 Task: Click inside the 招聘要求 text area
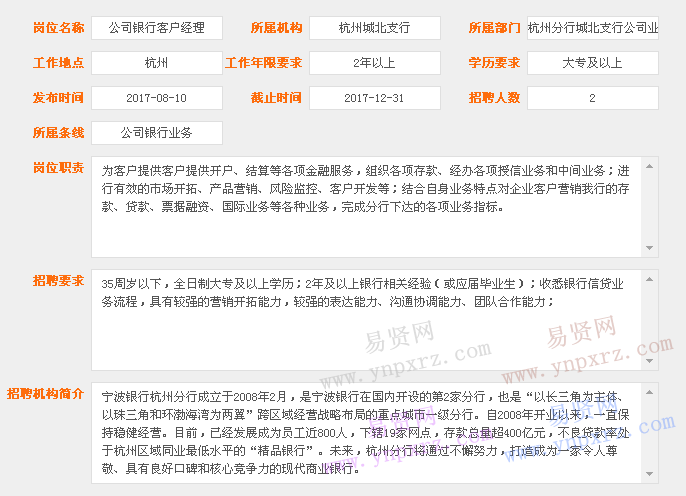[x=365, y=319]
